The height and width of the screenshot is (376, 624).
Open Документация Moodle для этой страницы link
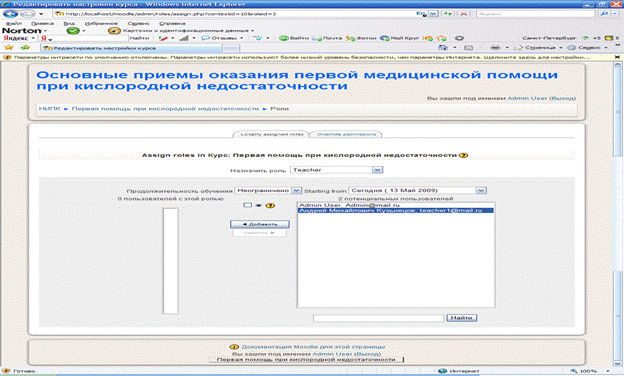[x=313, y=347]
